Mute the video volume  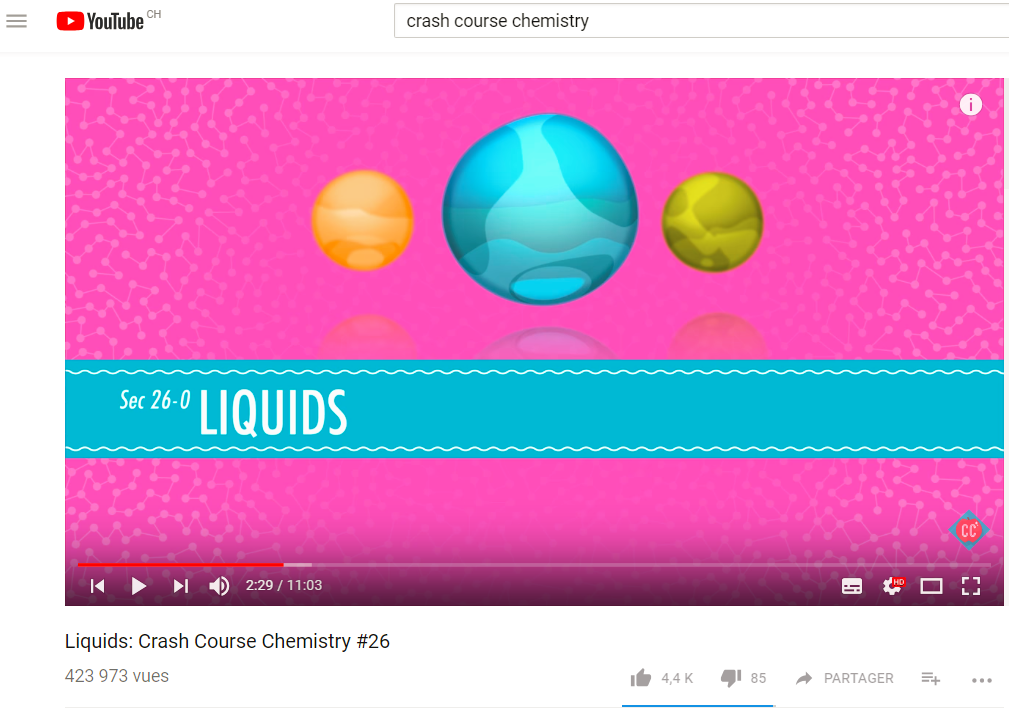tap(219, 586)
